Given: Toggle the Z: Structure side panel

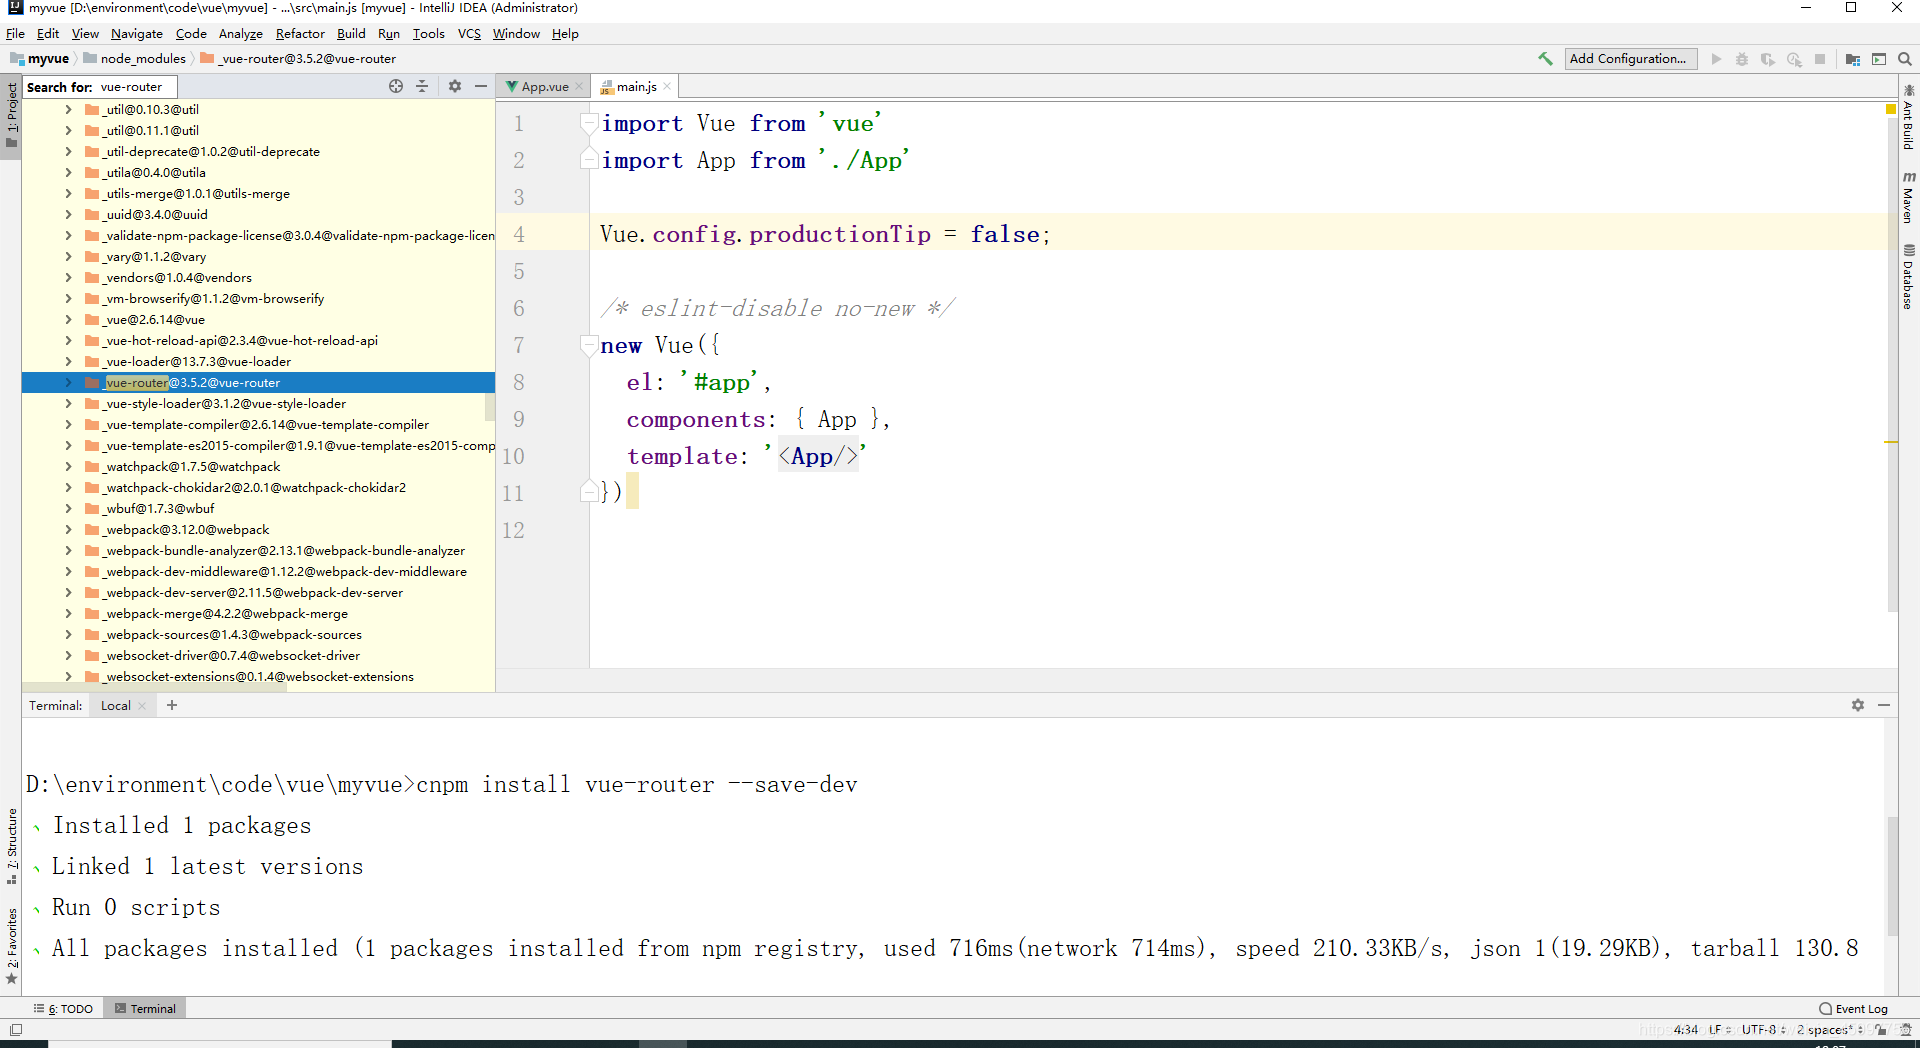Looking at the screenshot, I should (x=11, y=846).
